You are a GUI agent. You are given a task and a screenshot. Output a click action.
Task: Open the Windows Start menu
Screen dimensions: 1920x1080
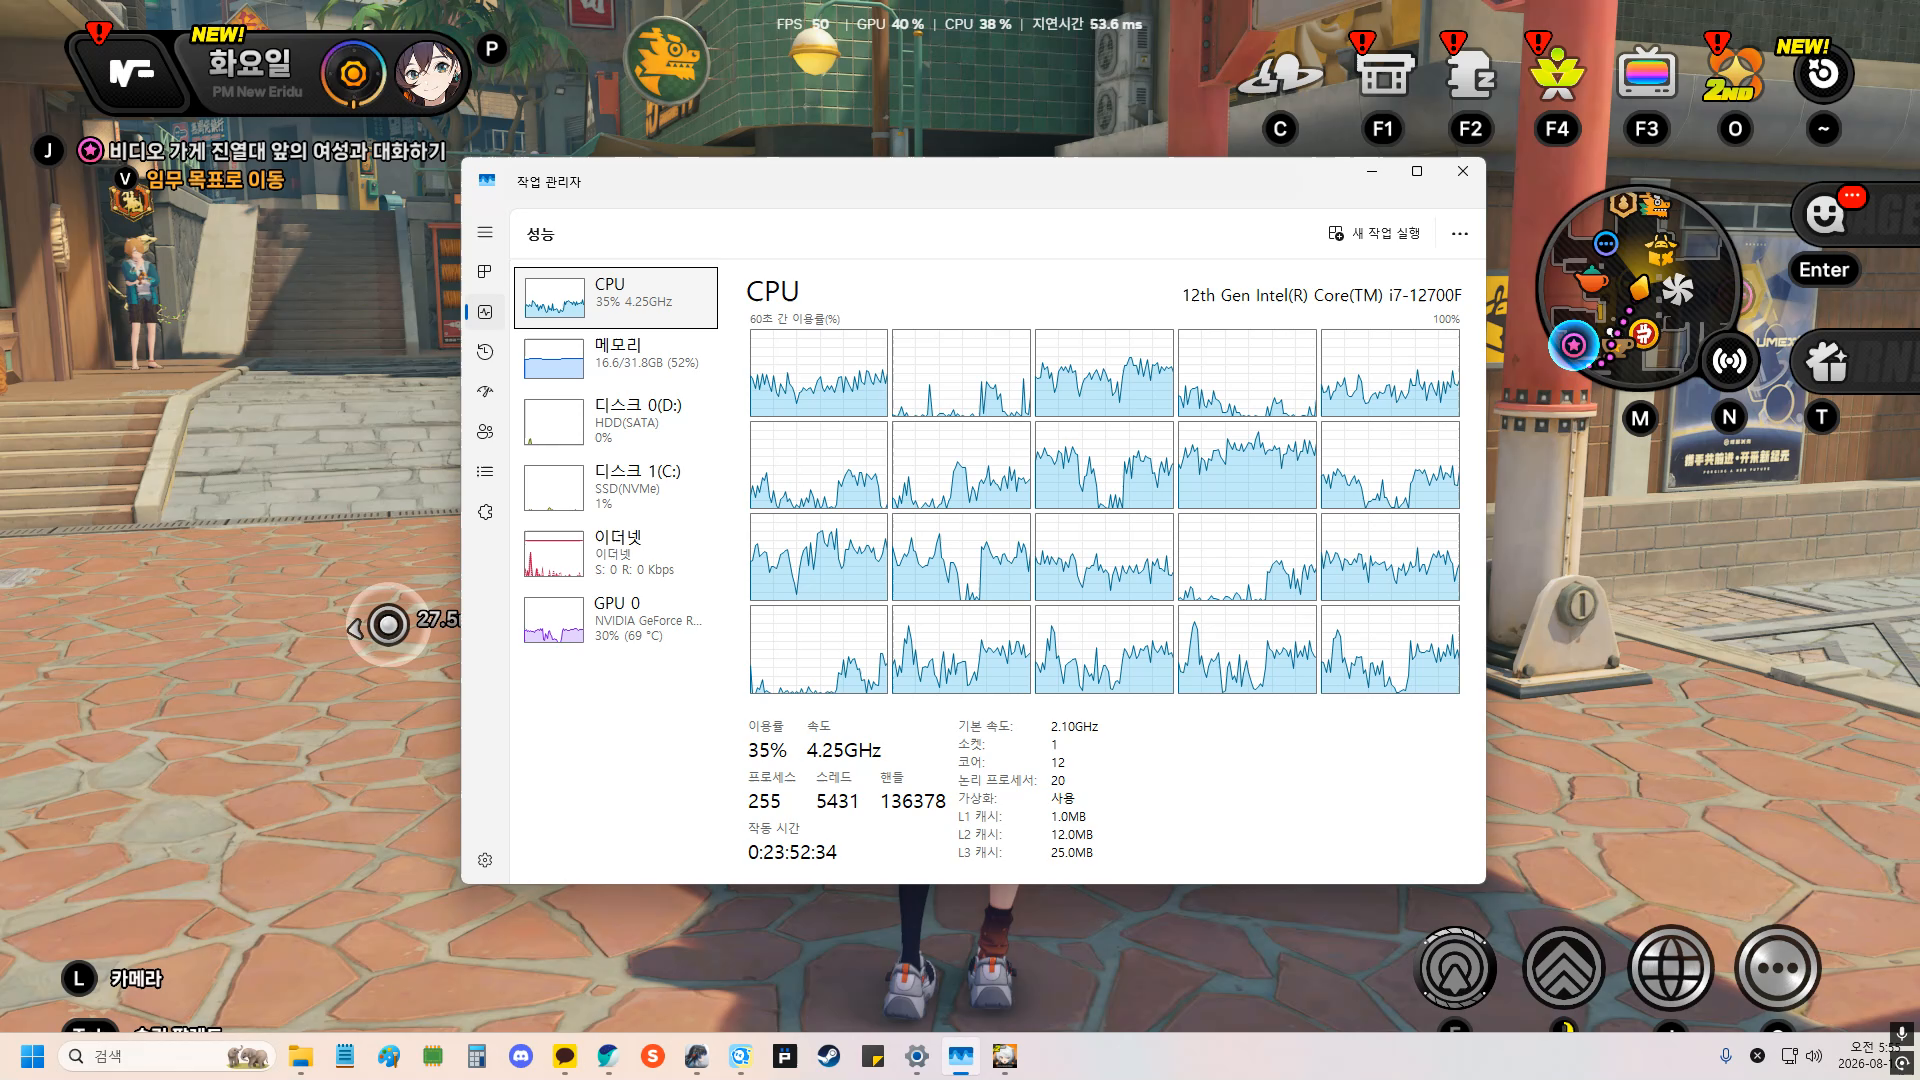click(32, 1056)
